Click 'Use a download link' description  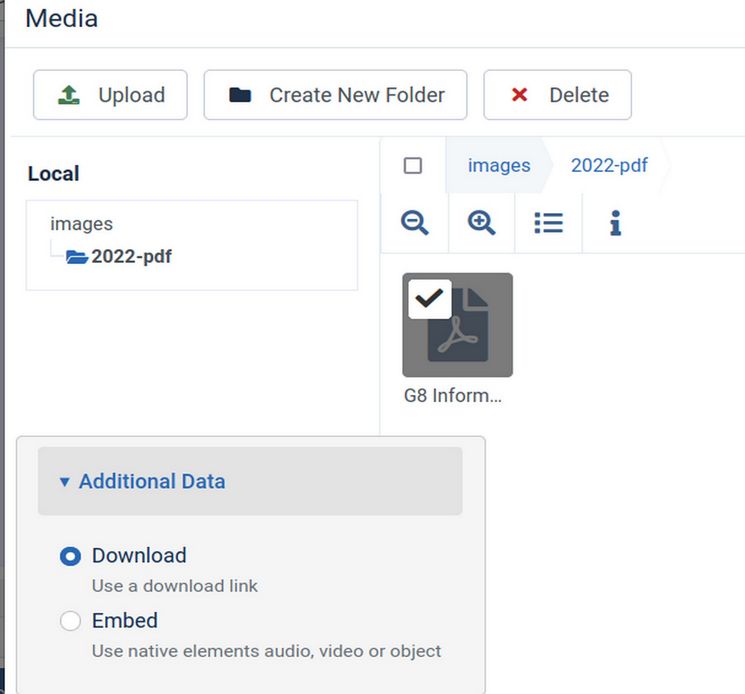pos(175,586)
